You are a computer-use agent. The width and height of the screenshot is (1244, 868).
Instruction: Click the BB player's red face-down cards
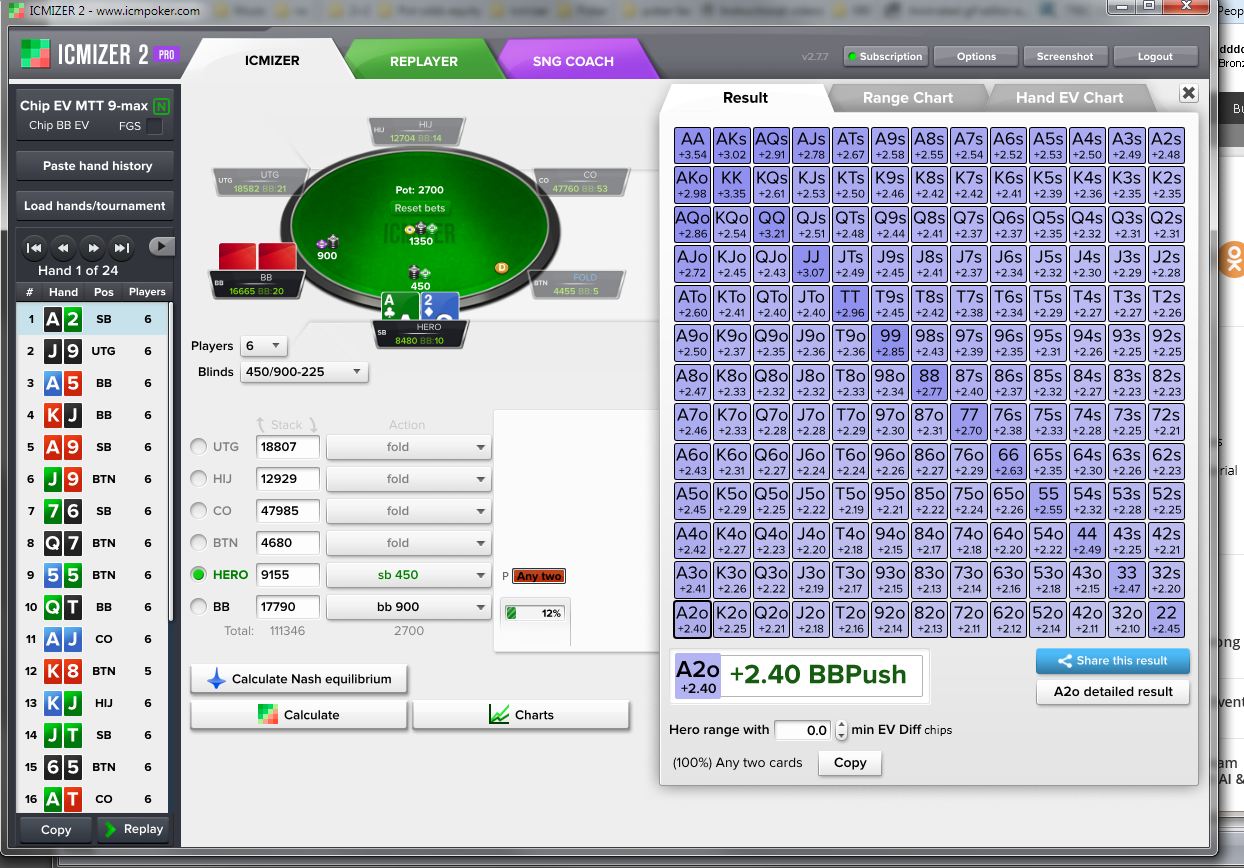tap(258, 257)
